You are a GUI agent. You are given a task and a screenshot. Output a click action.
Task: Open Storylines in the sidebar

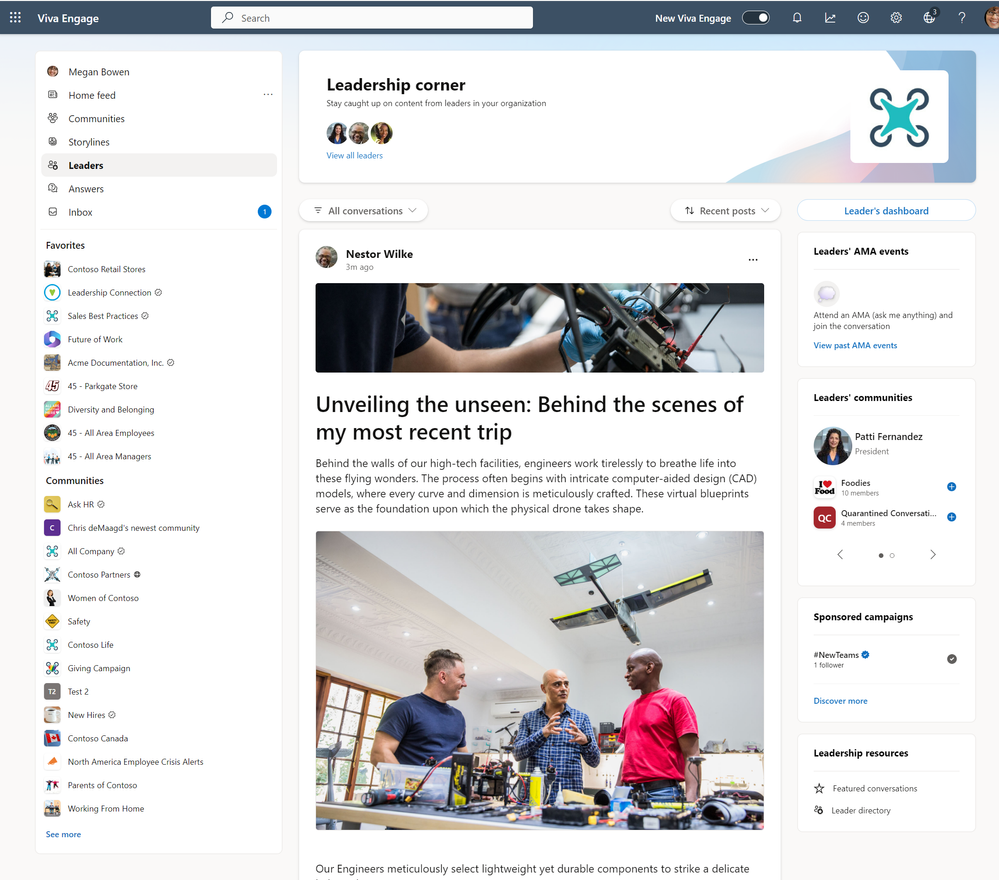(159, 141)
